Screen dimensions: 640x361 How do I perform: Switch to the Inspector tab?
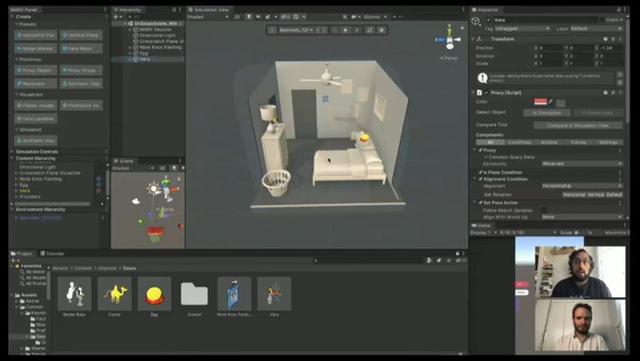pyautogui.click(x=485, y=9)
